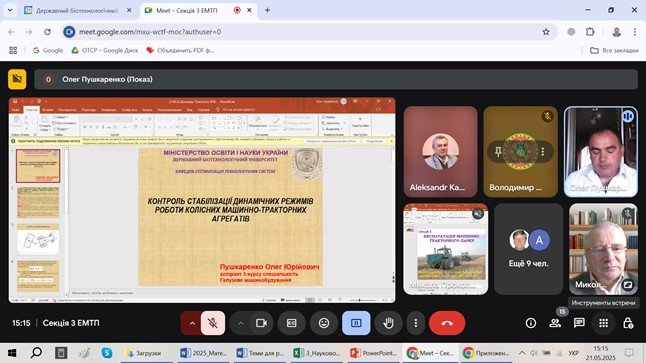This screenshot has width=646, height=363.
Task: Expand video settings arrow beside camera
Action: (241, 323)
